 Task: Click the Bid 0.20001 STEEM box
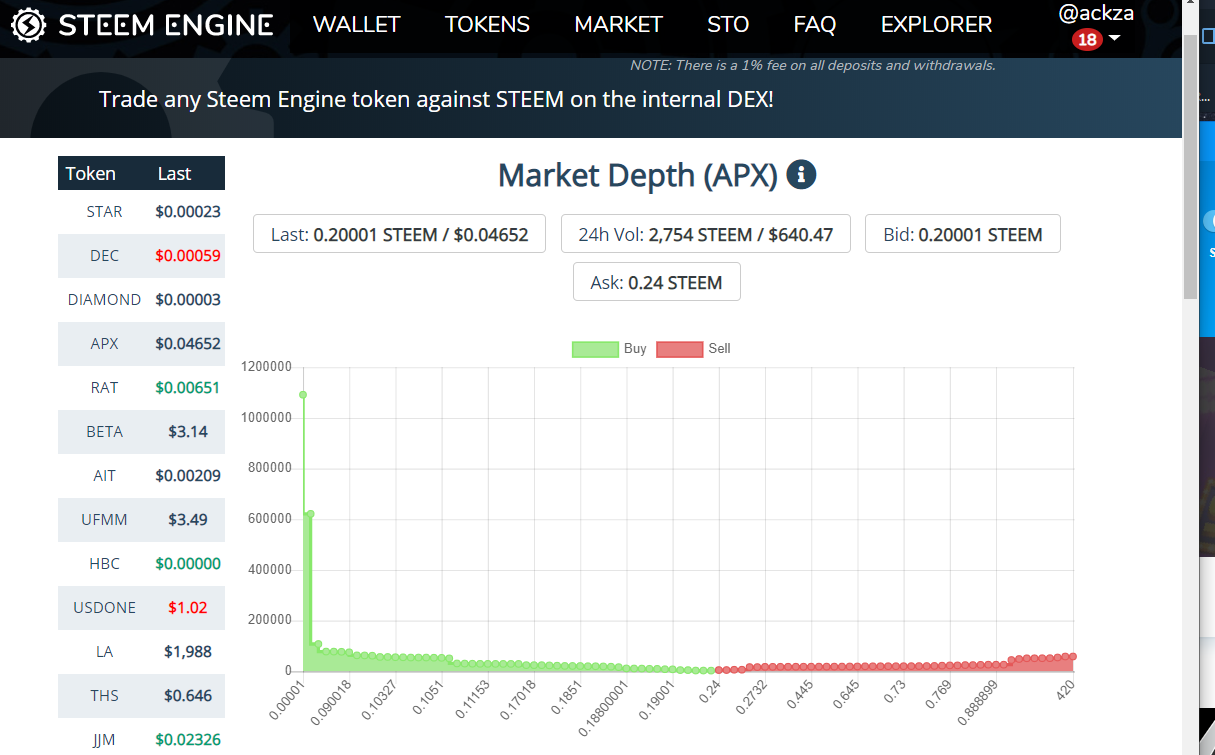963,234
